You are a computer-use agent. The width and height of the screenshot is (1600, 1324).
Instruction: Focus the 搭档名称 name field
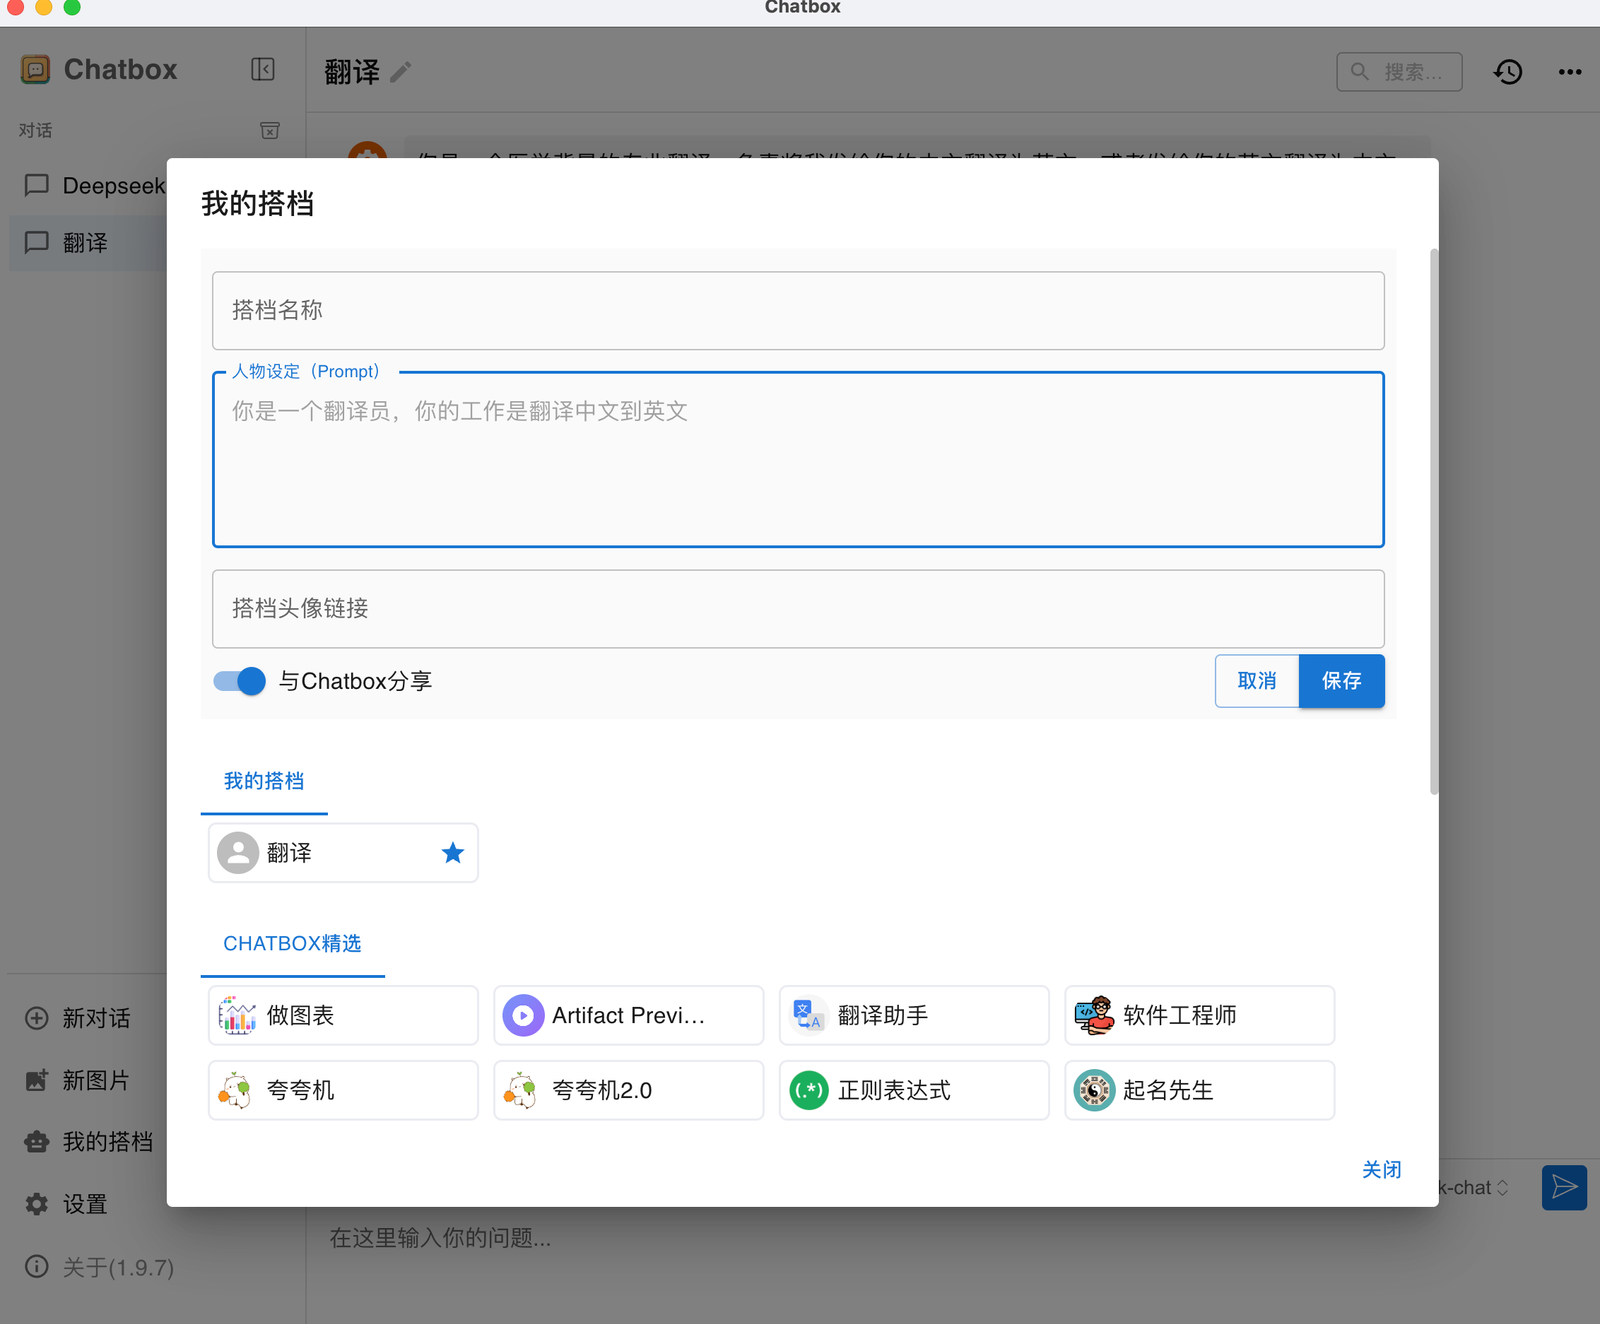point(797,311)
